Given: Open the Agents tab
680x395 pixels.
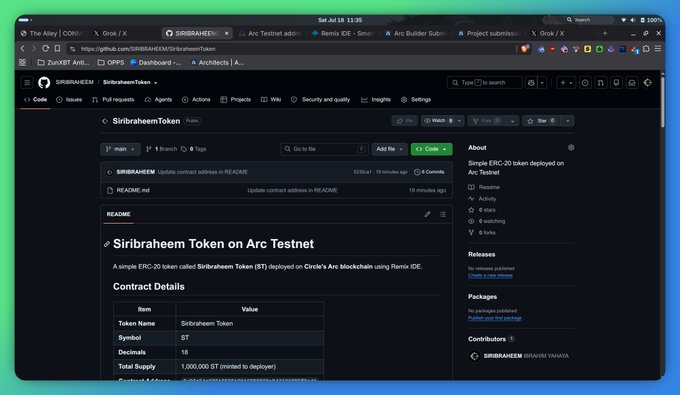Looking at the screenshot, I should pyautogui.click(x=158, y=100).
